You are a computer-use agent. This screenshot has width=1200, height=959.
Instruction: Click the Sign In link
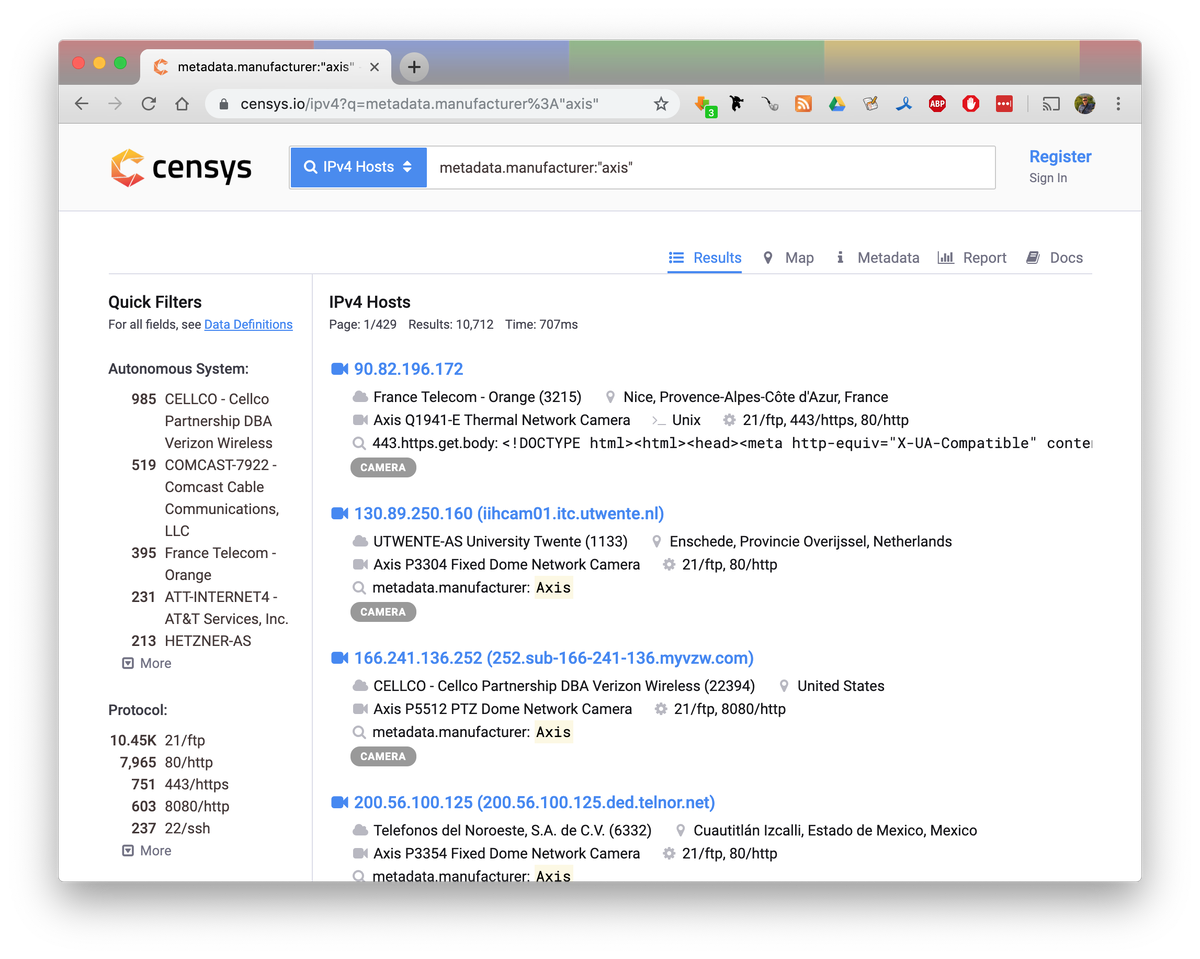click(1048, 178)
